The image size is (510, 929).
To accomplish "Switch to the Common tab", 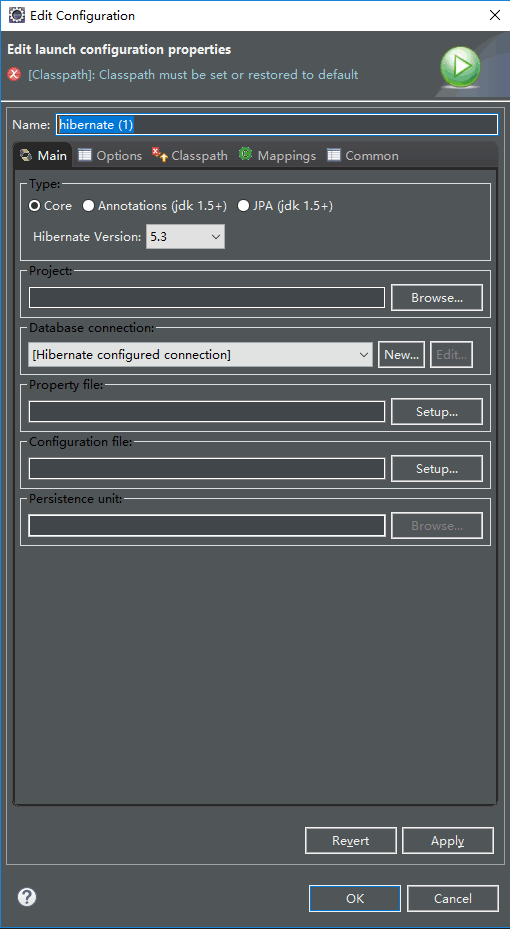I will [363, 155].
